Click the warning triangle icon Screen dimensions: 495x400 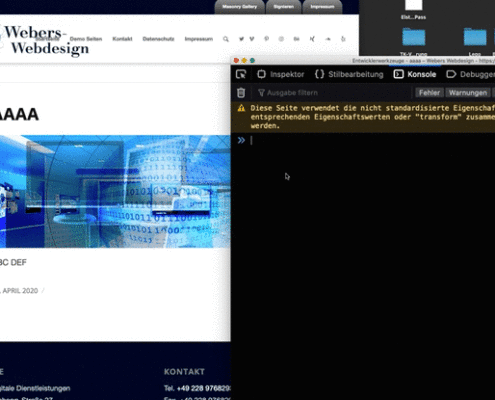[x=241, y=108]
